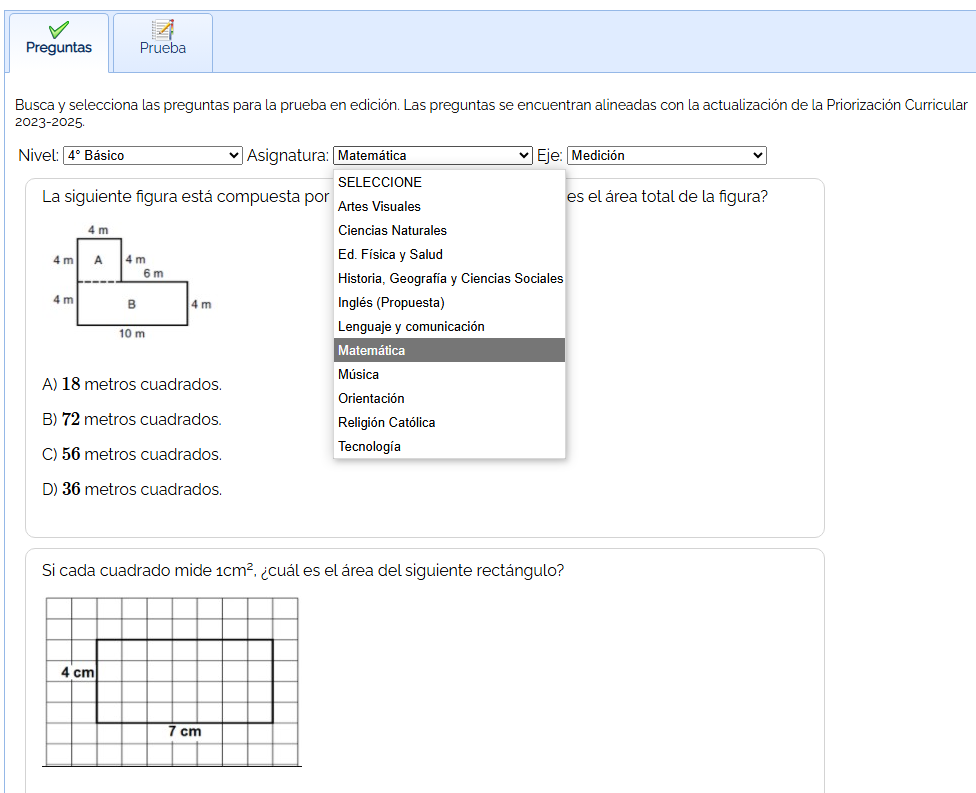Collapse the Asignatura combo box

click(x=432, y=156)
